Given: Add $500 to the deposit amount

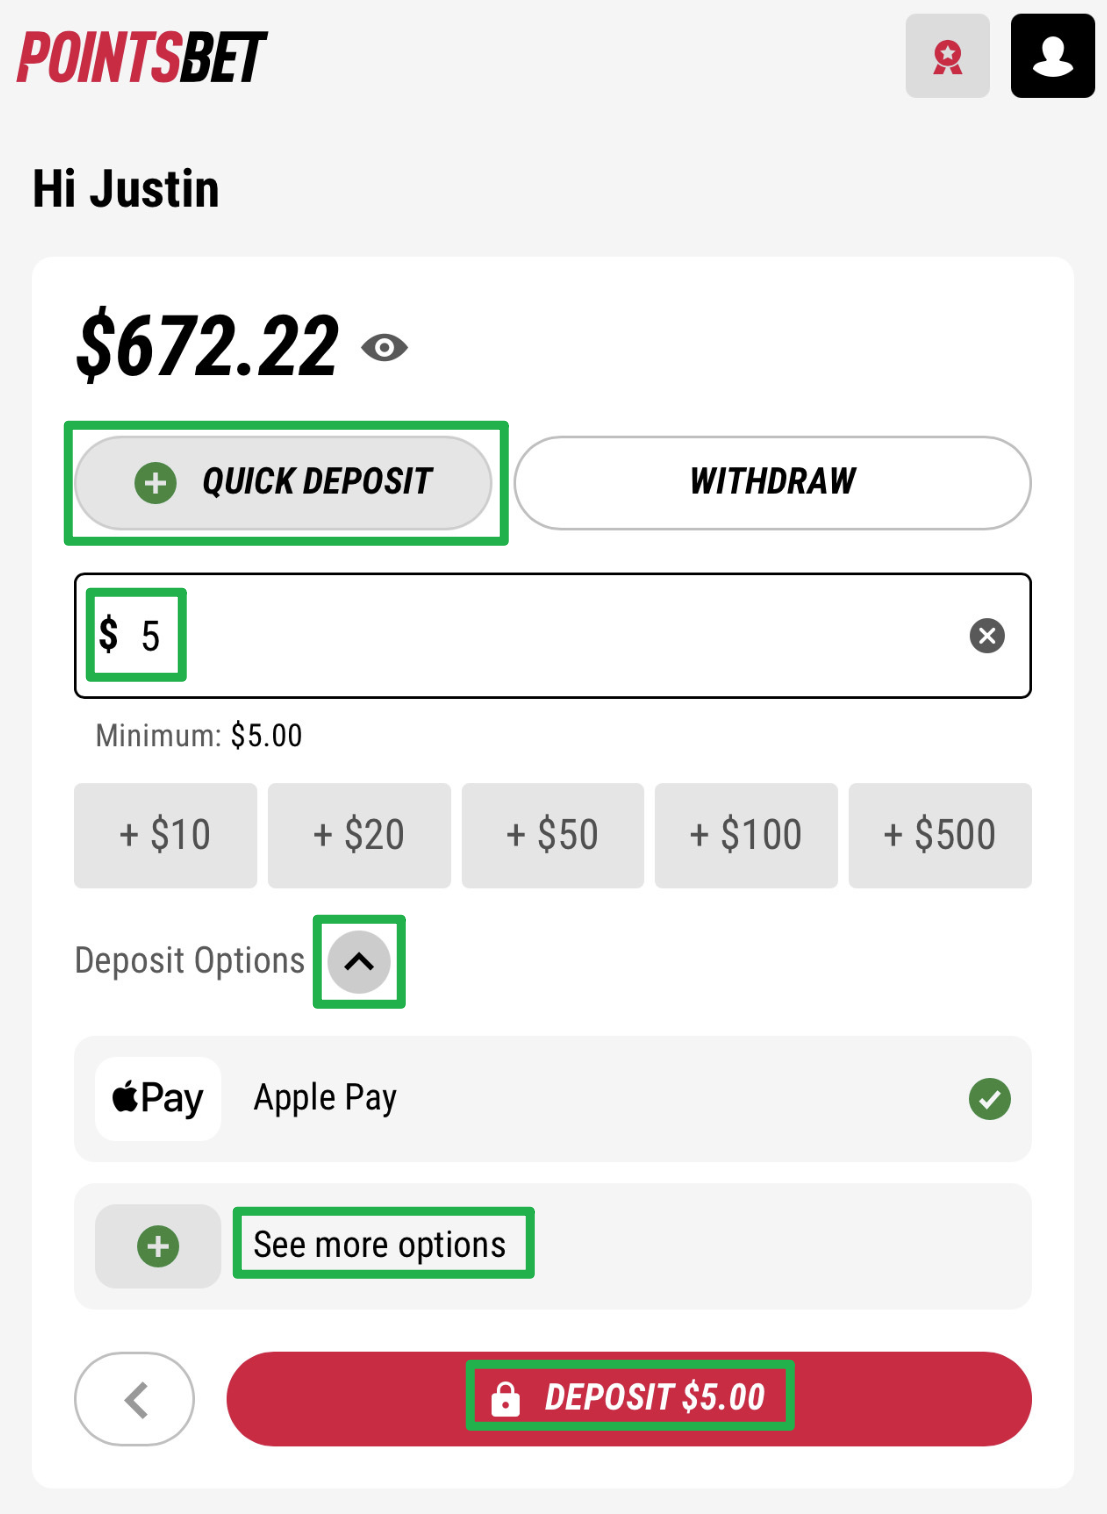Looking at the screenshot, I should coord(940,835).
